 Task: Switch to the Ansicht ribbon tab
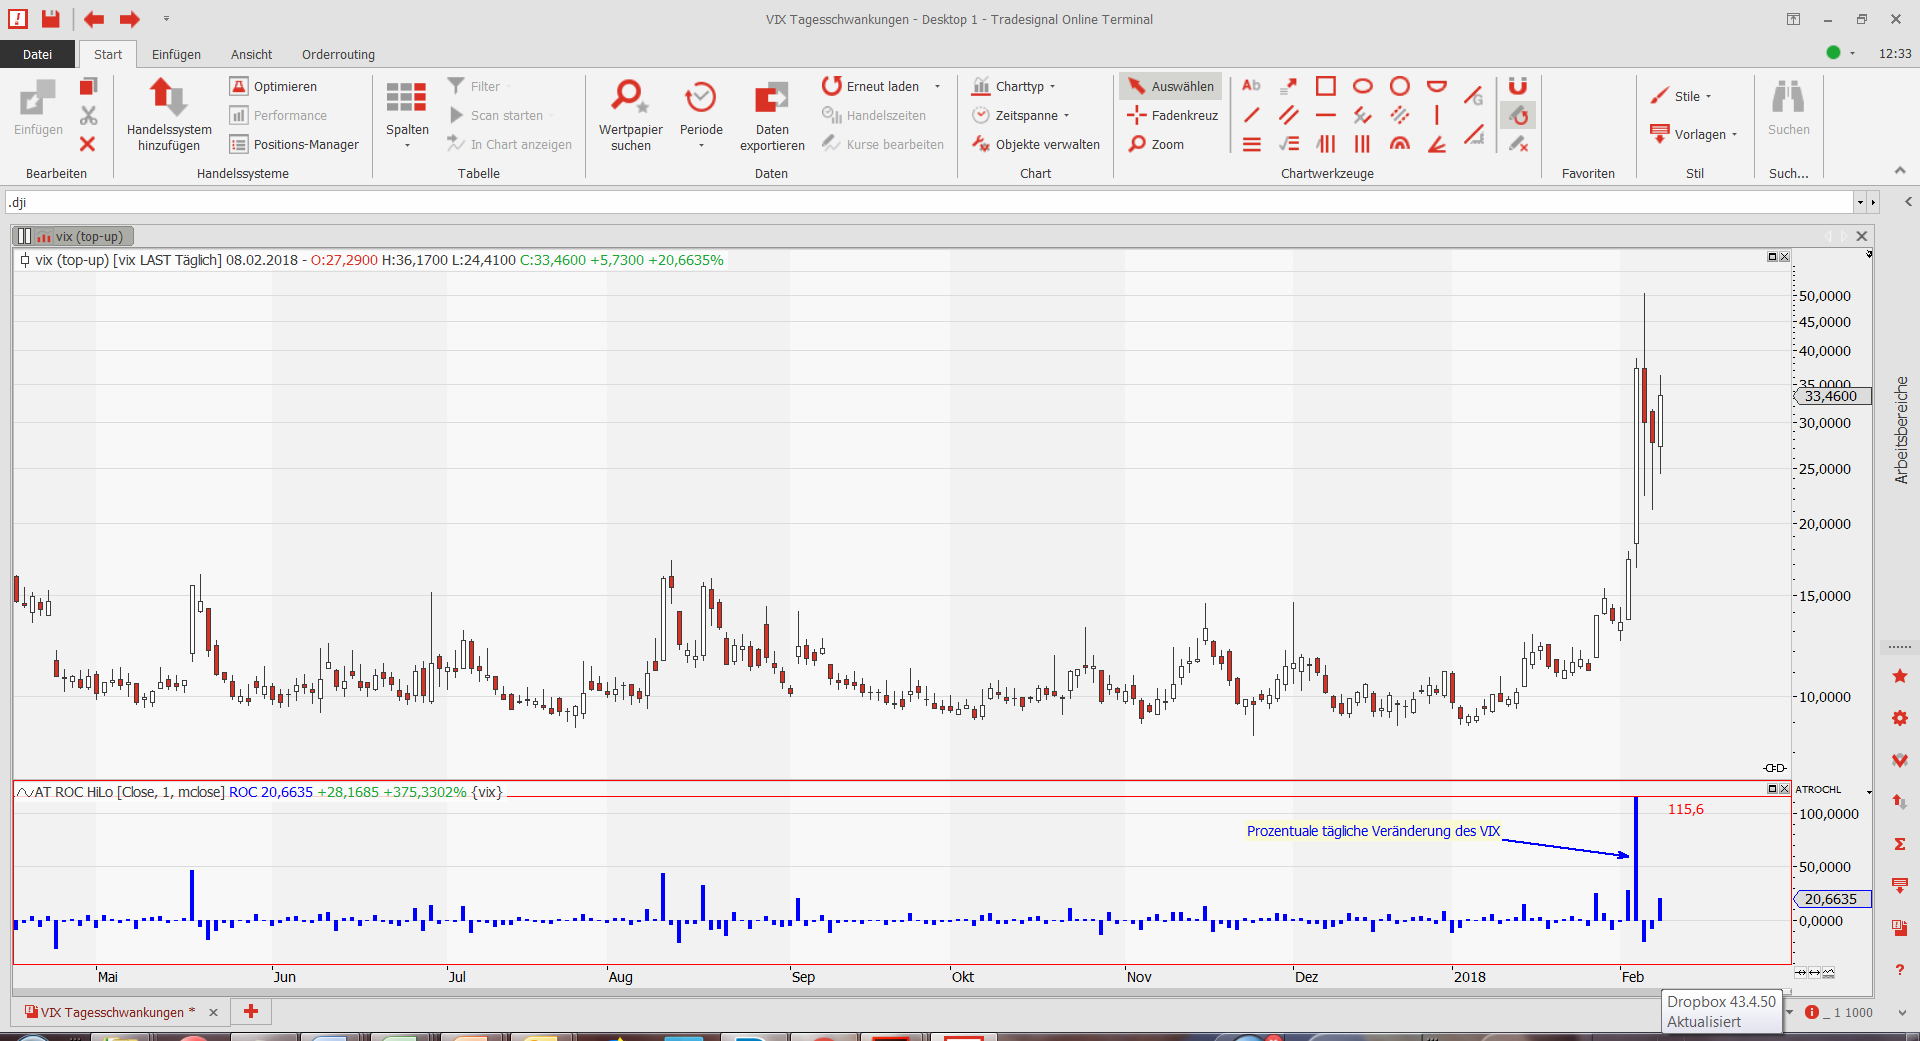pos(251,54)
